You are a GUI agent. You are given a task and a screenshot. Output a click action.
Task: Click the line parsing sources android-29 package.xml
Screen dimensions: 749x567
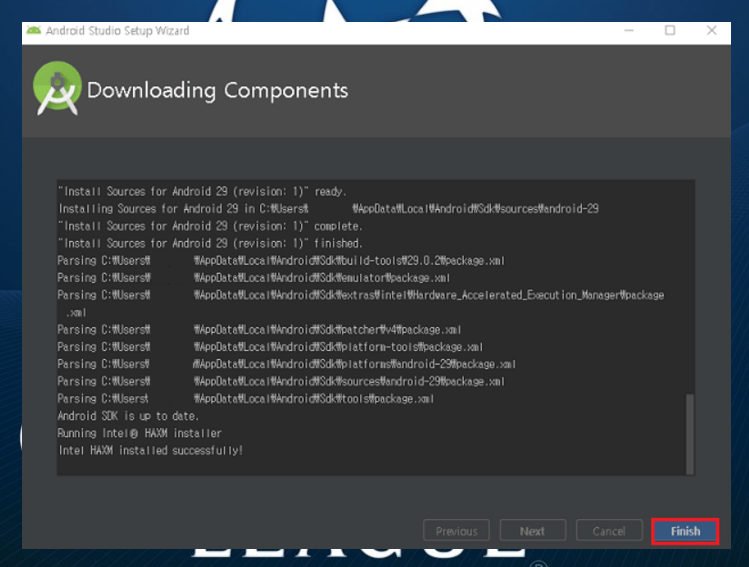(x=281, y=382)
